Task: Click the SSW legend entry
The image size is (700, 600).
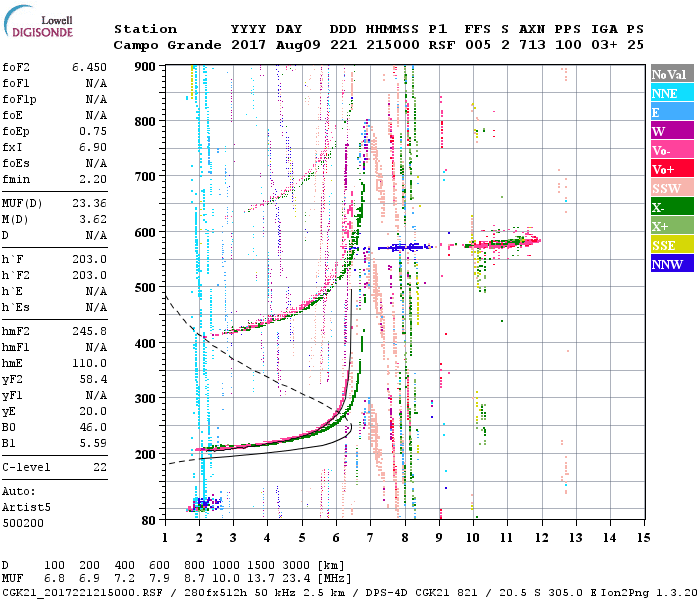Action: 671,188
